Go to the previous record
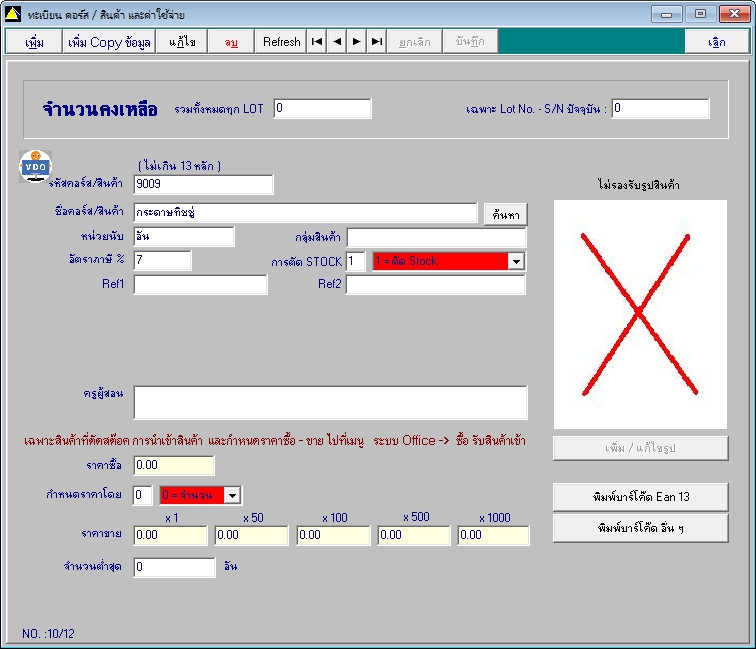This screenshot has width=756, height=649. (337, 41)
